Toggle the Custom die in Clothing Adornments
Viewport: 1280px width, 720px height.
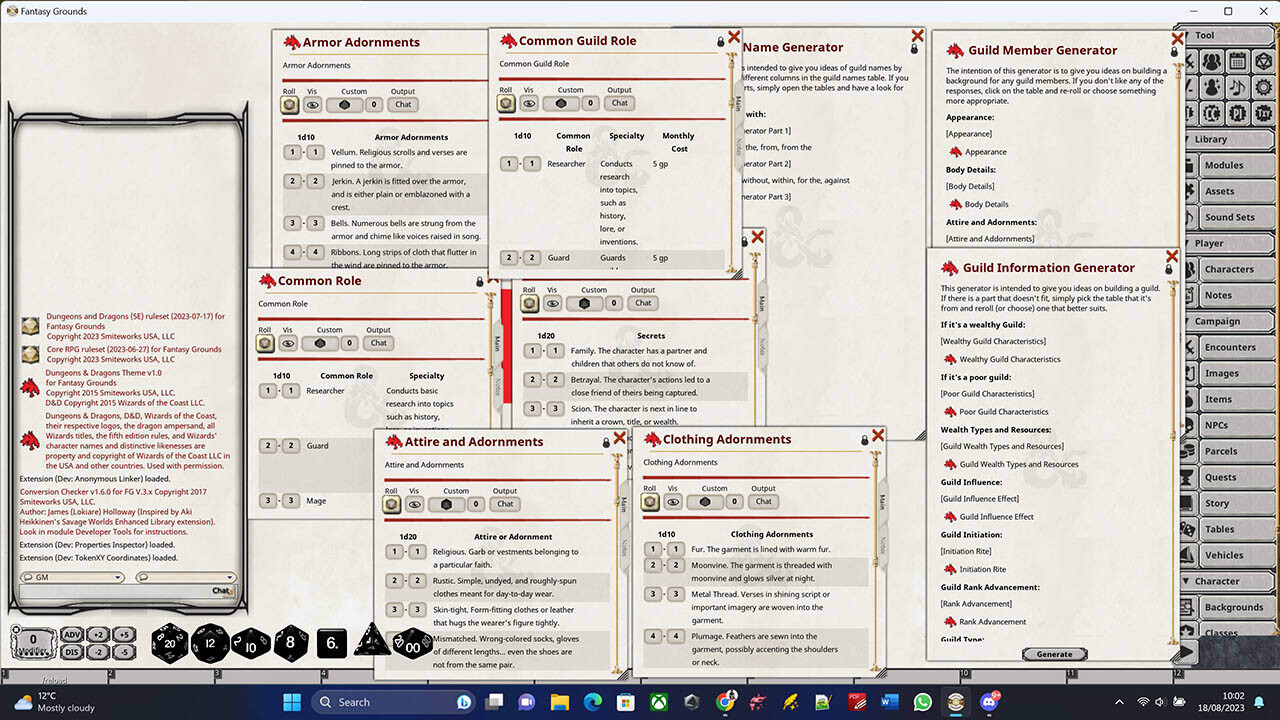click(x=705, y=501)
